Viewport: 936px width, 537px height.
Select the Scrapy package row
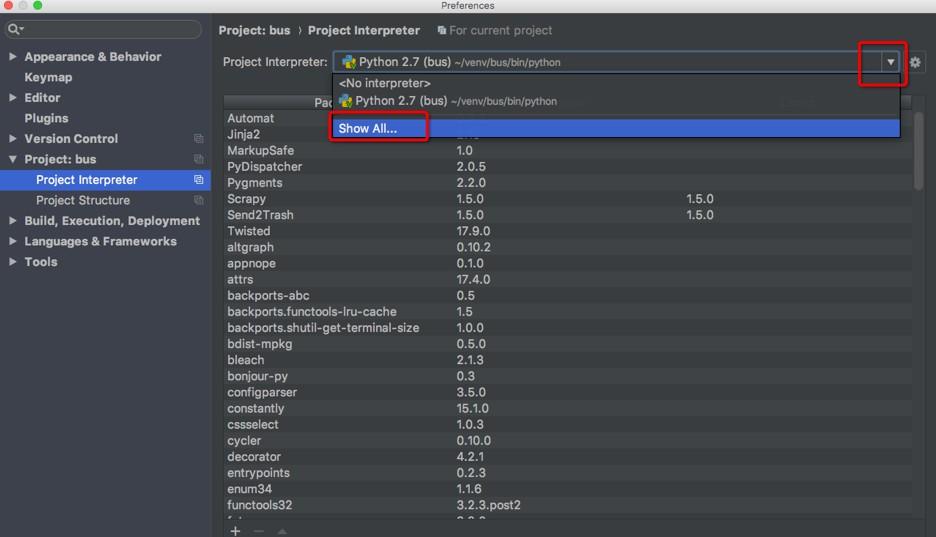click(568, 199)
